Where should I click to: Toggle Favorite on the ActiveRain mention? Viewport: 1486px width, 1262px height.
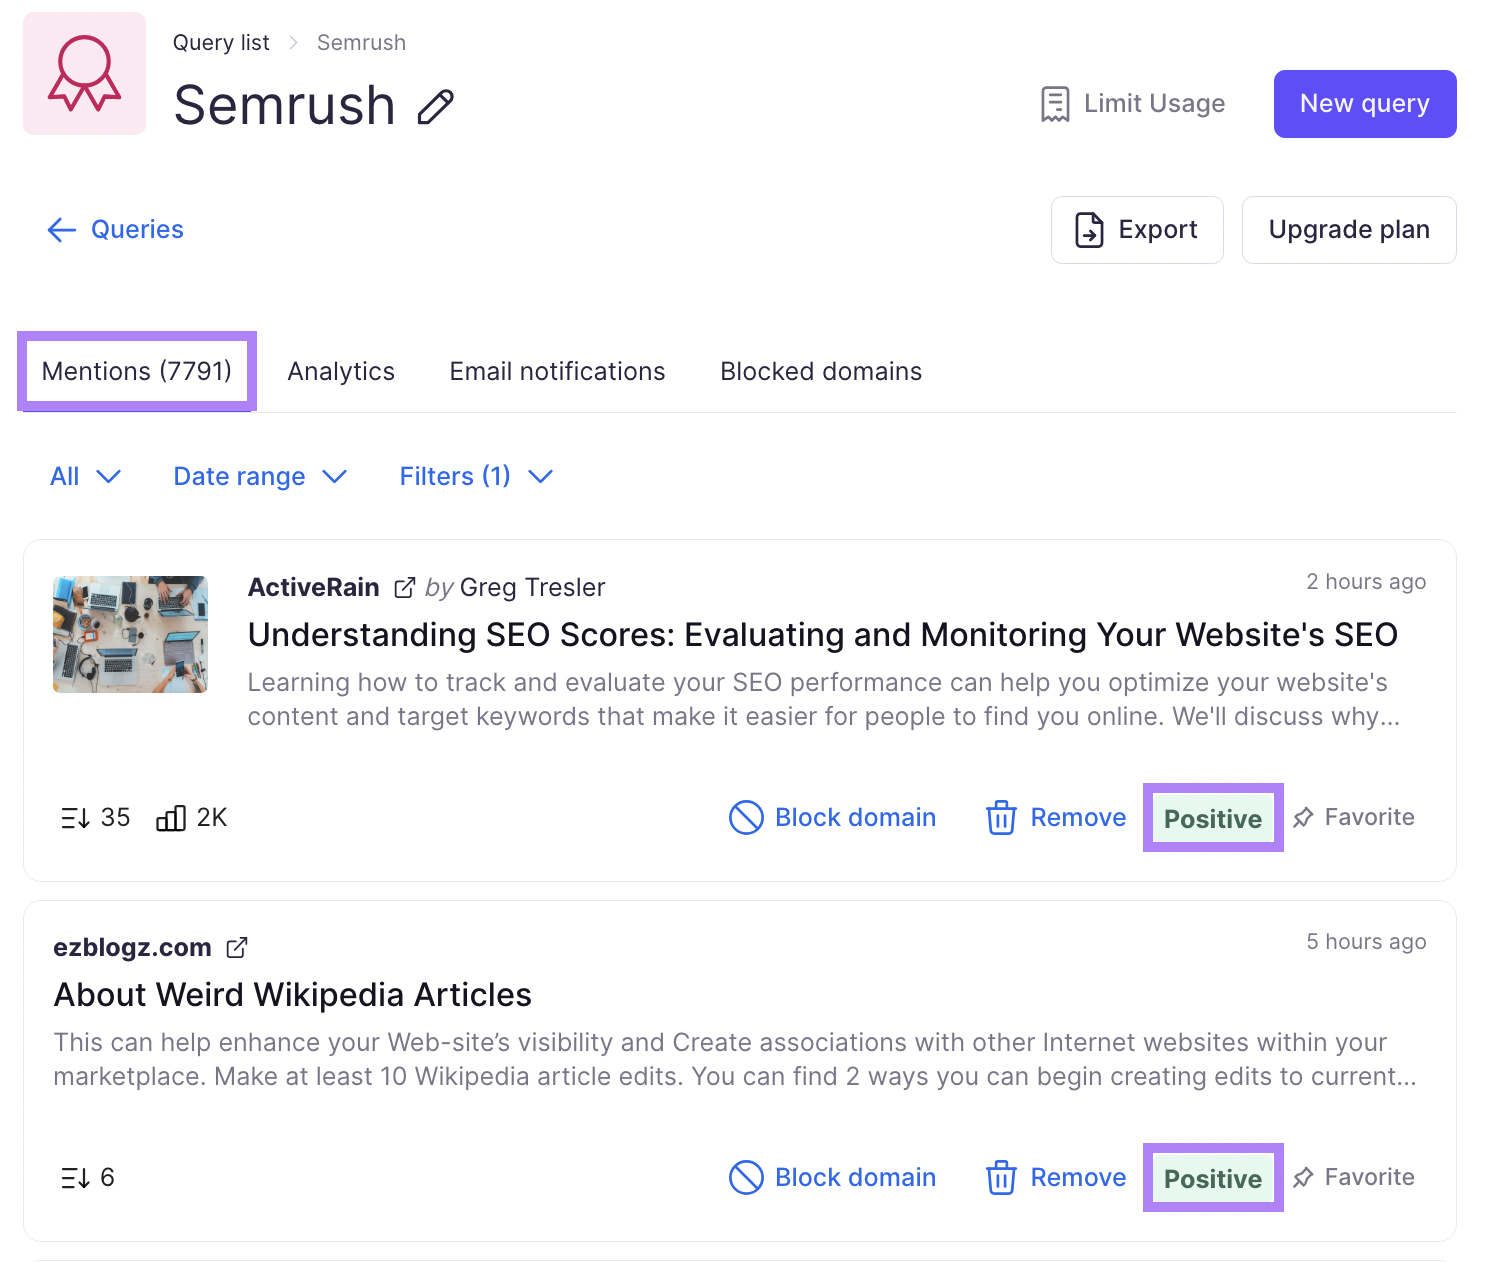(1304, 817)
